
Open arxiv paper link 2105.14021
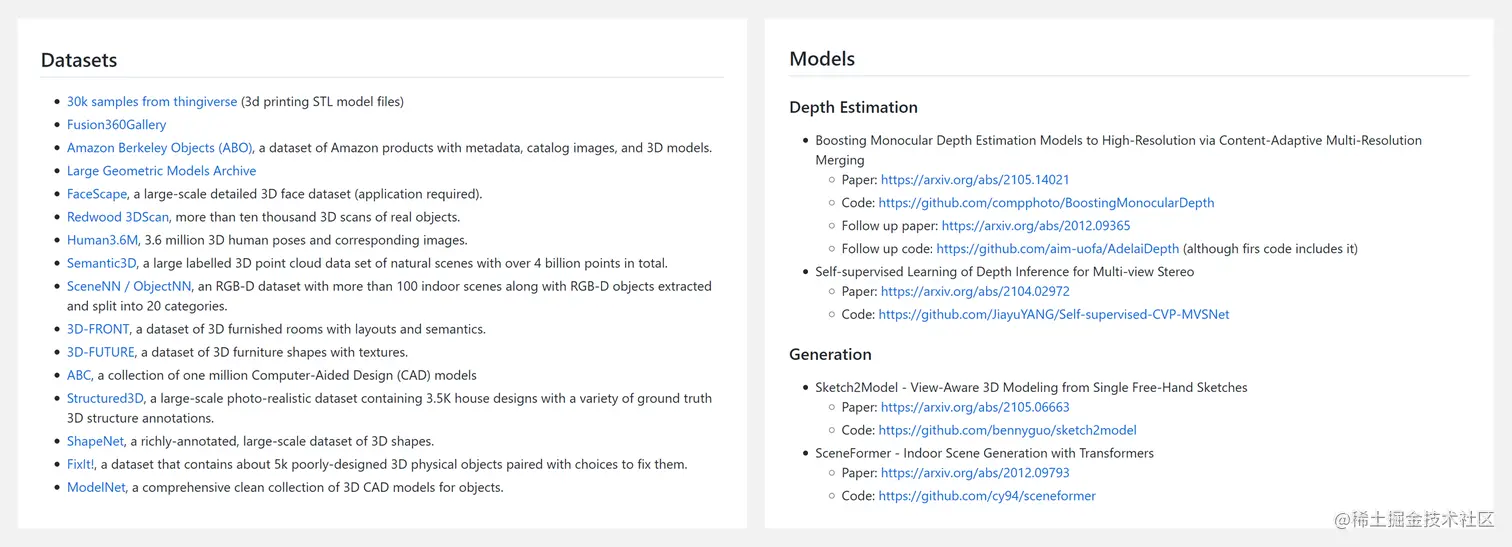coord(975,180)
